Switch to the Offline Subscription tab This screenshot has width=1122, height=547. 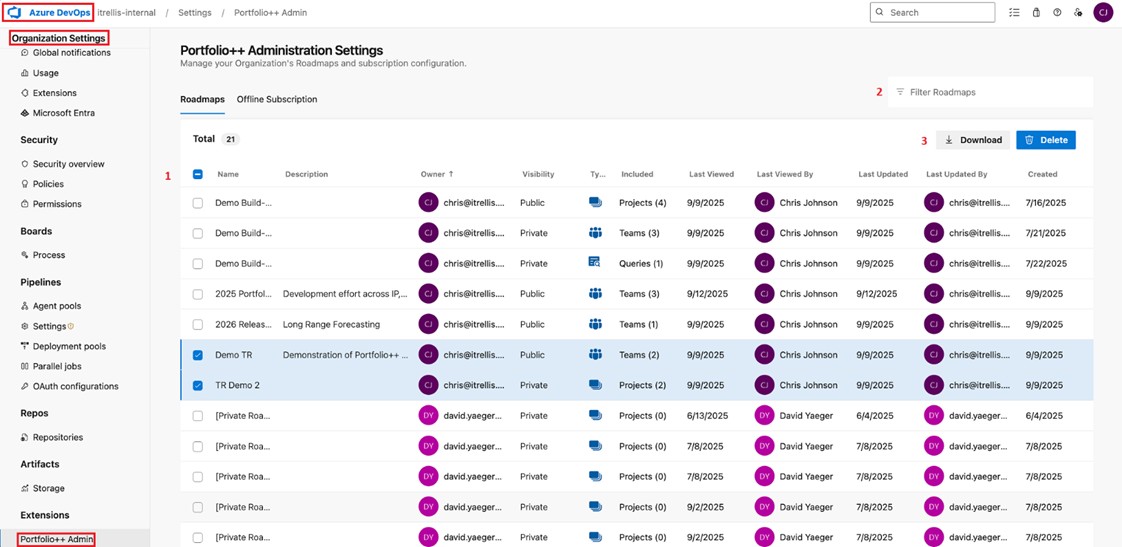pyautogui.click(x=277, y=99)
